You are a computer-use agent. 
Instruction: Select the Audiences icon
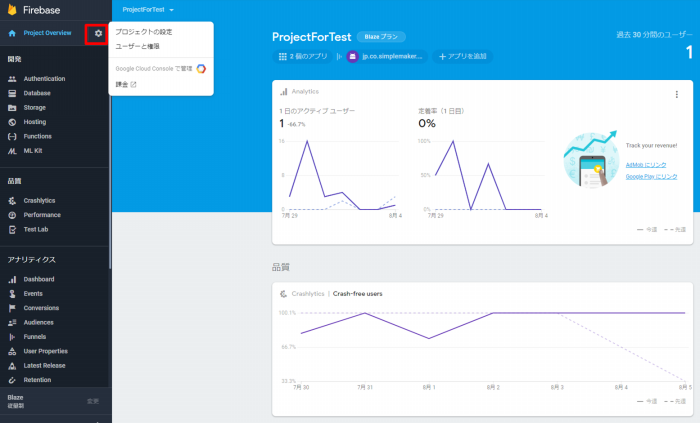click(12, 322)
